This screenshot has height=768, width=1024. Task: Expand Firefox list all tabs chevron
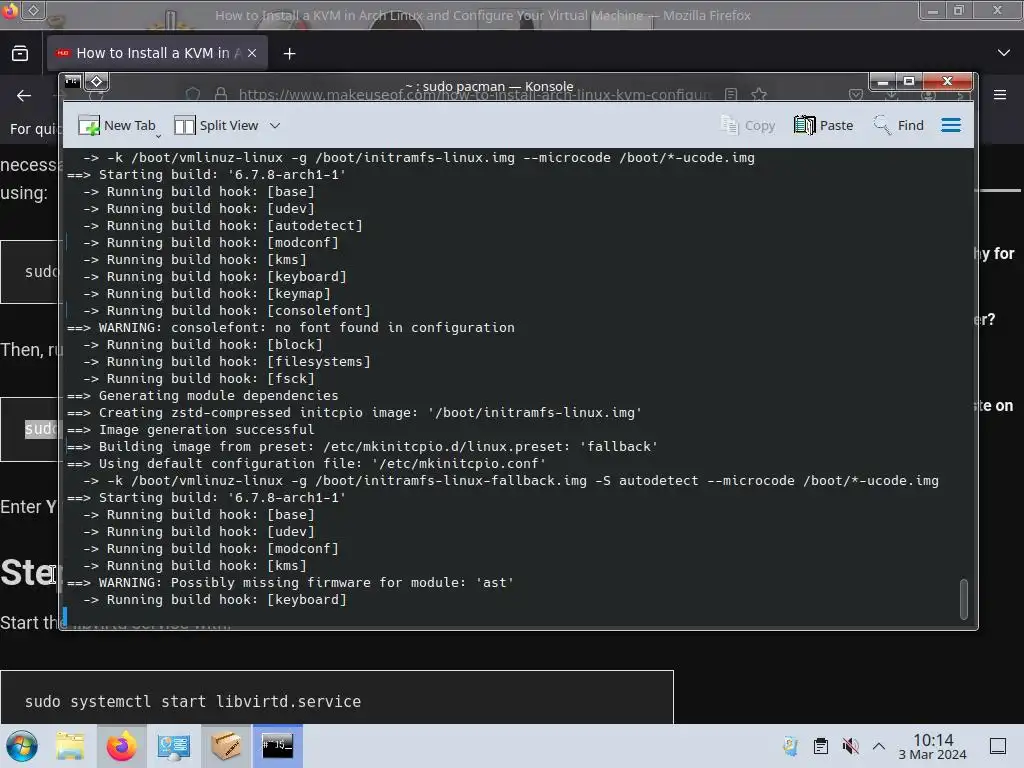tap(1004, 53)
